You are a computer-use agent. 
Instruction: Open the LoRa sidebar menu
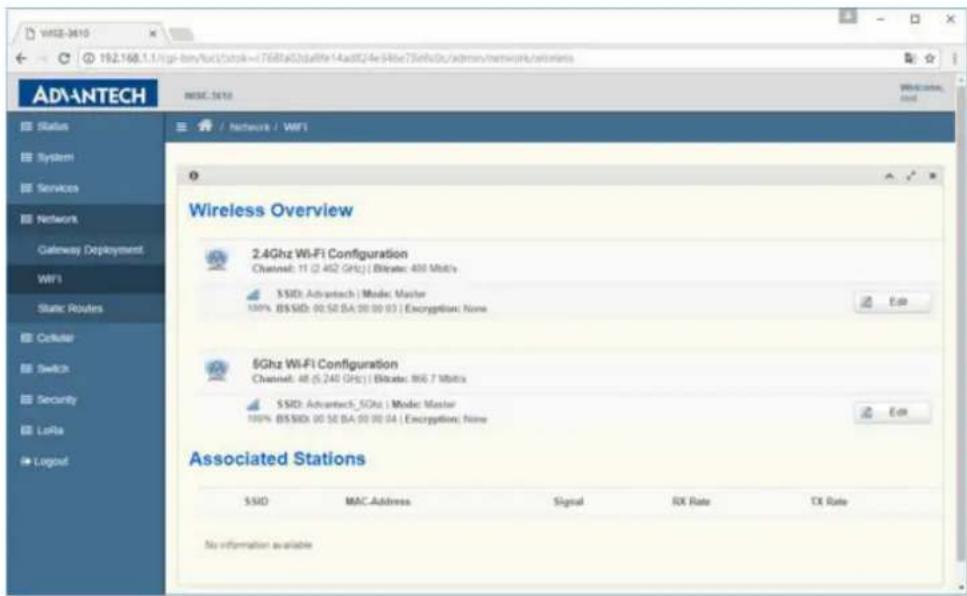[x=50, y=431]
